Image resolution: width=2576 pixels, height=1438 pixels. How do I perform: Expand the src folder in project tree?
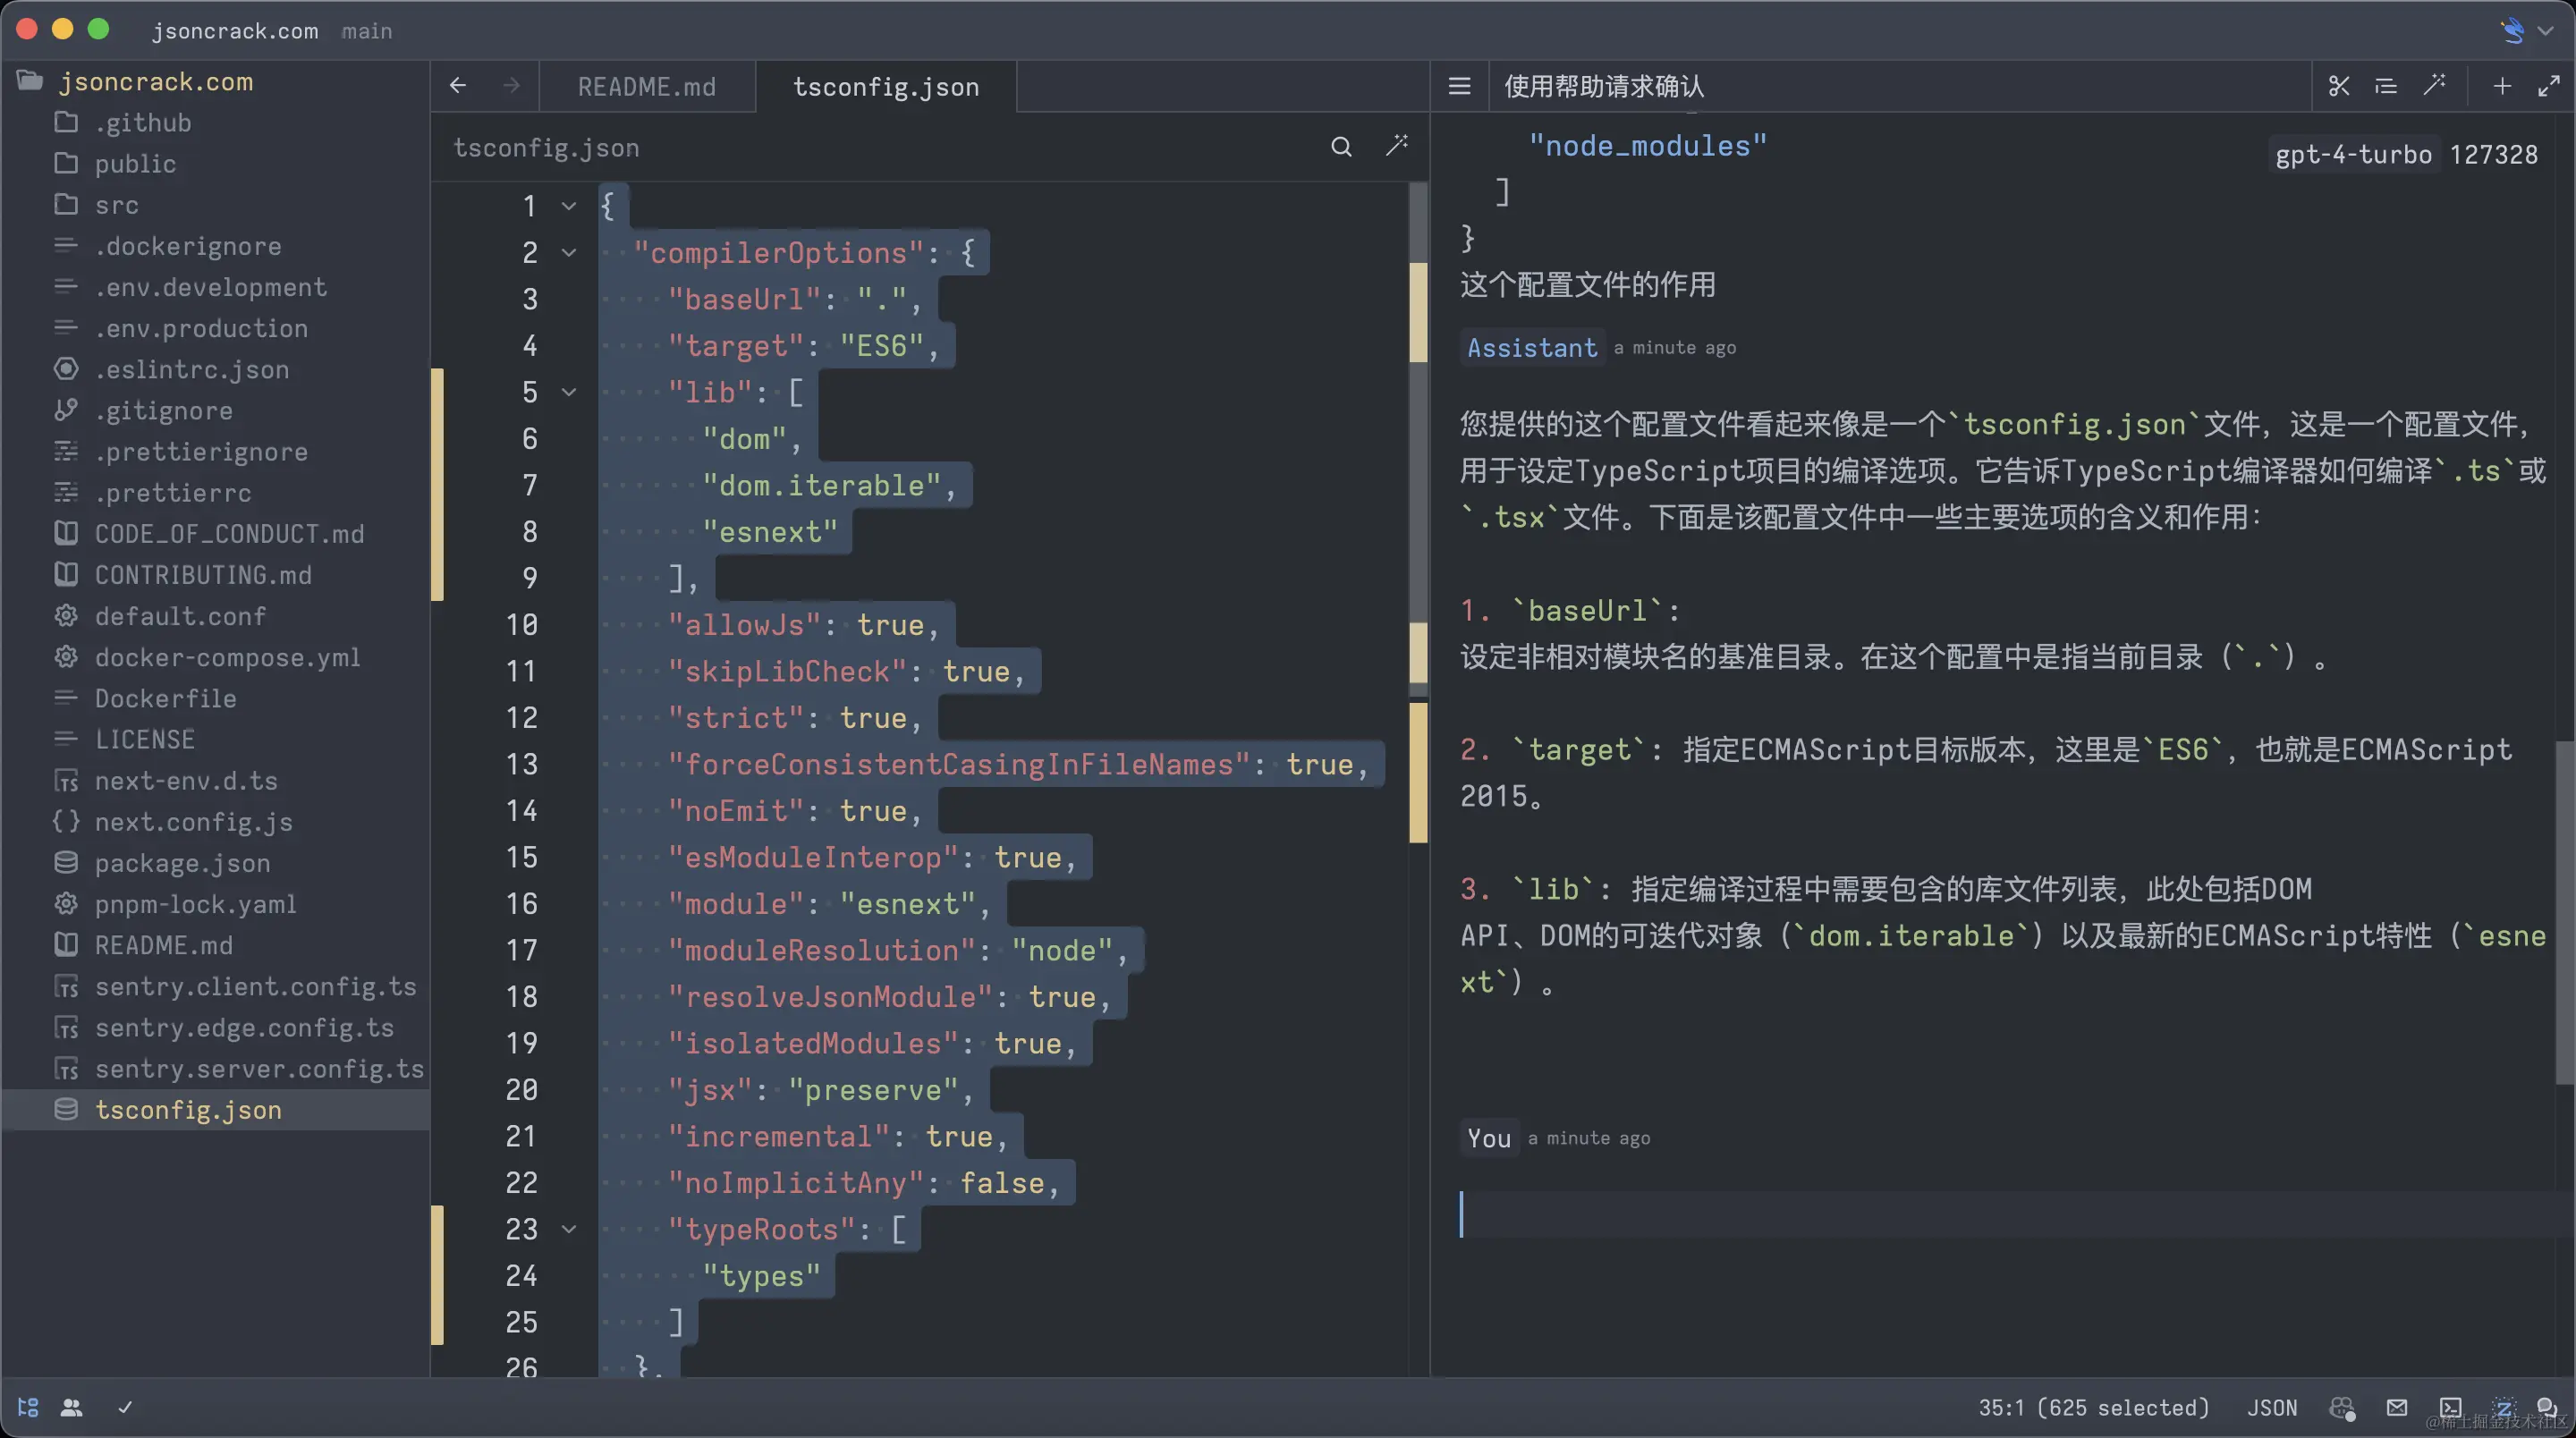[116, 205]
